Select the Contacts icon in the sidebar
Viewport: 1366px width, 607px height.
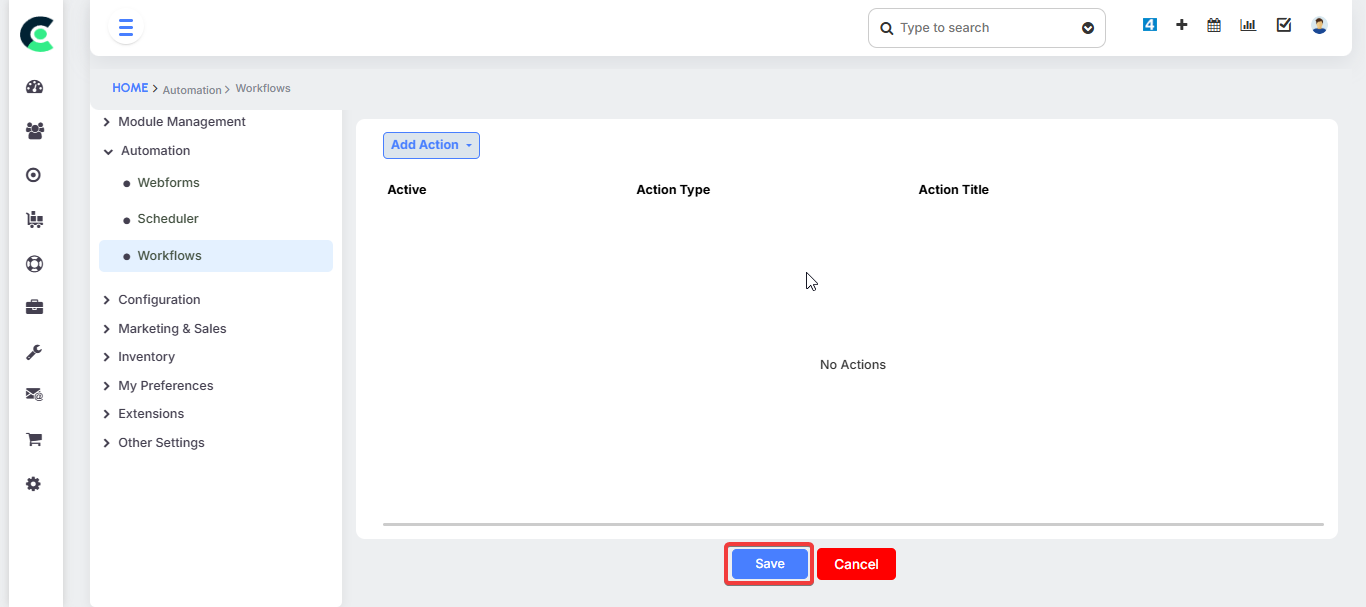[x=34, y=131]
